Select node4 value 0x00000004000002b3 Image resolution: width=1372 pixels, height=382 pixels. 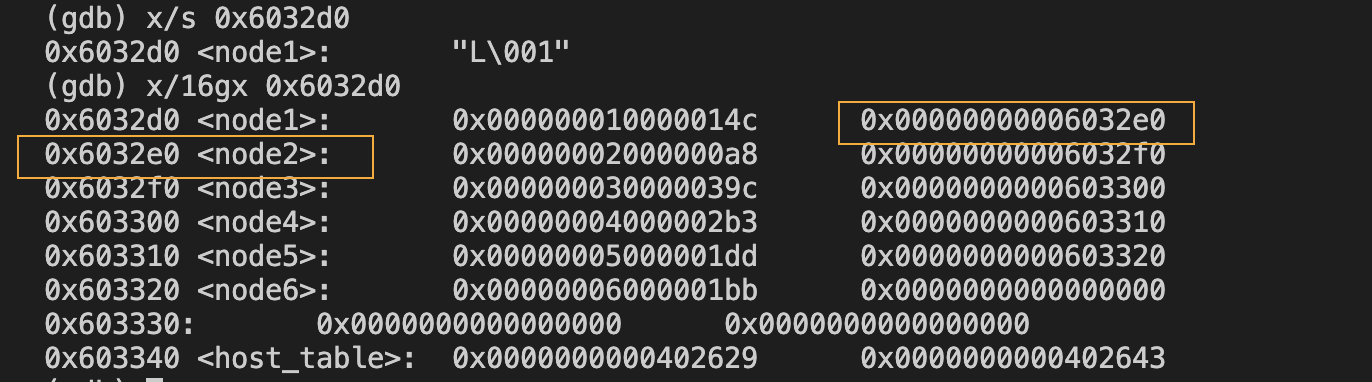coord(605,224)
